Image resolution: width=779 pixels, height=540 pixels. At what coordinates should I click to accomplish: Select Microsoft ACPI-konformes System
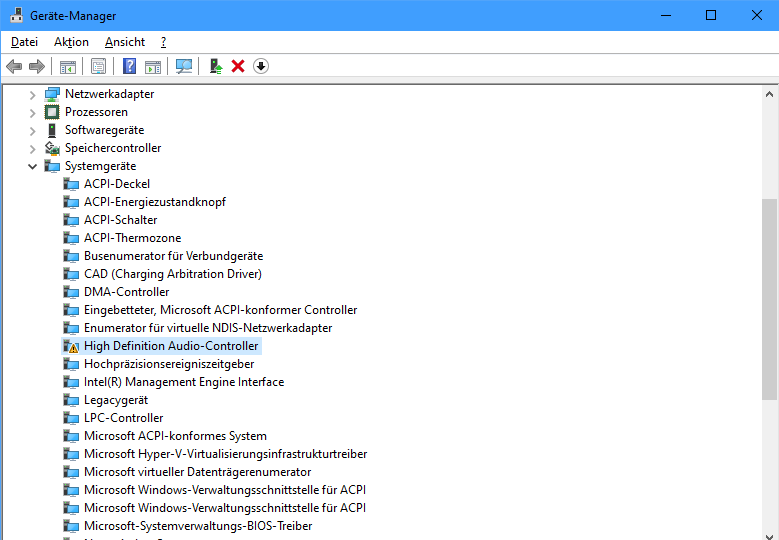(175, 436)
